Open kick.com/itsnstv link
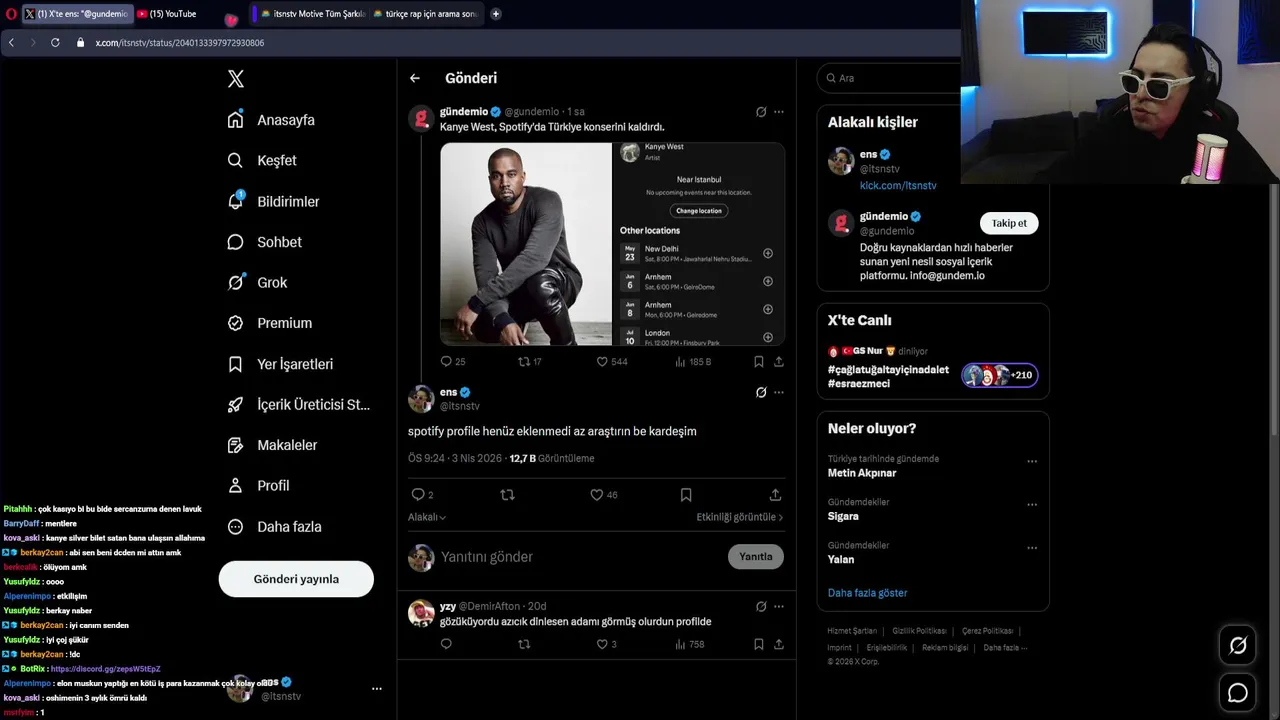 [x=898, y=186]
